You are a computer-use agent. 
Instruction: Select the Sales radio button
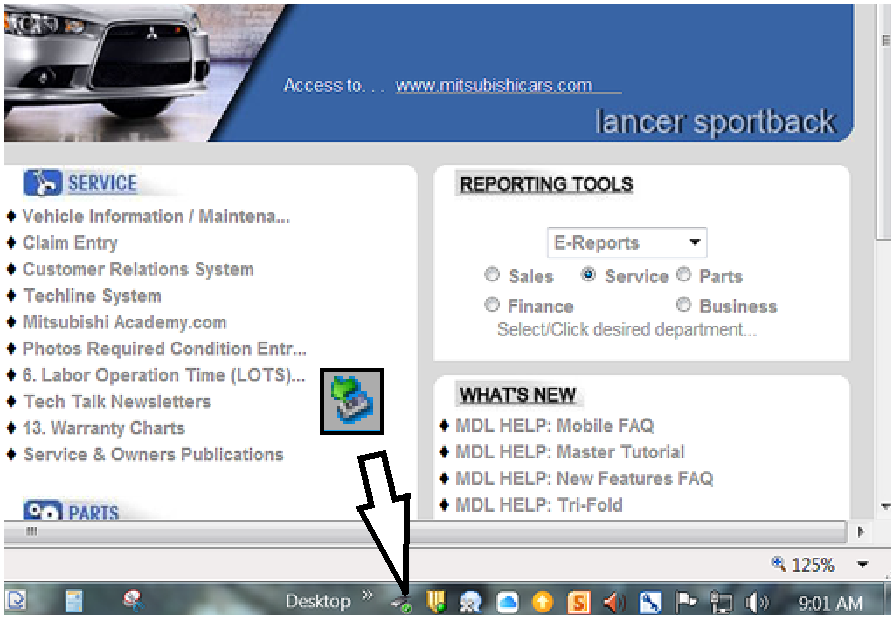[x=492, y=275]
